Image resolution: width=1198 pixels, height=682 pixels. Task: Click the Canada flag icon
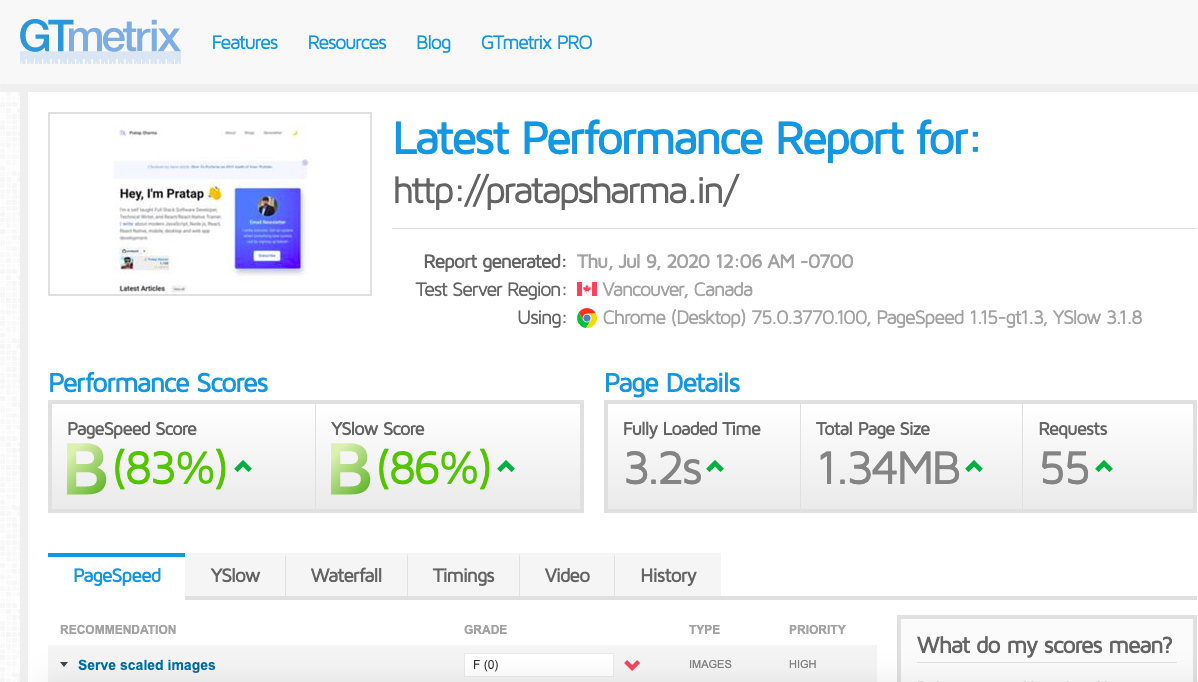(x=587, y=290)
